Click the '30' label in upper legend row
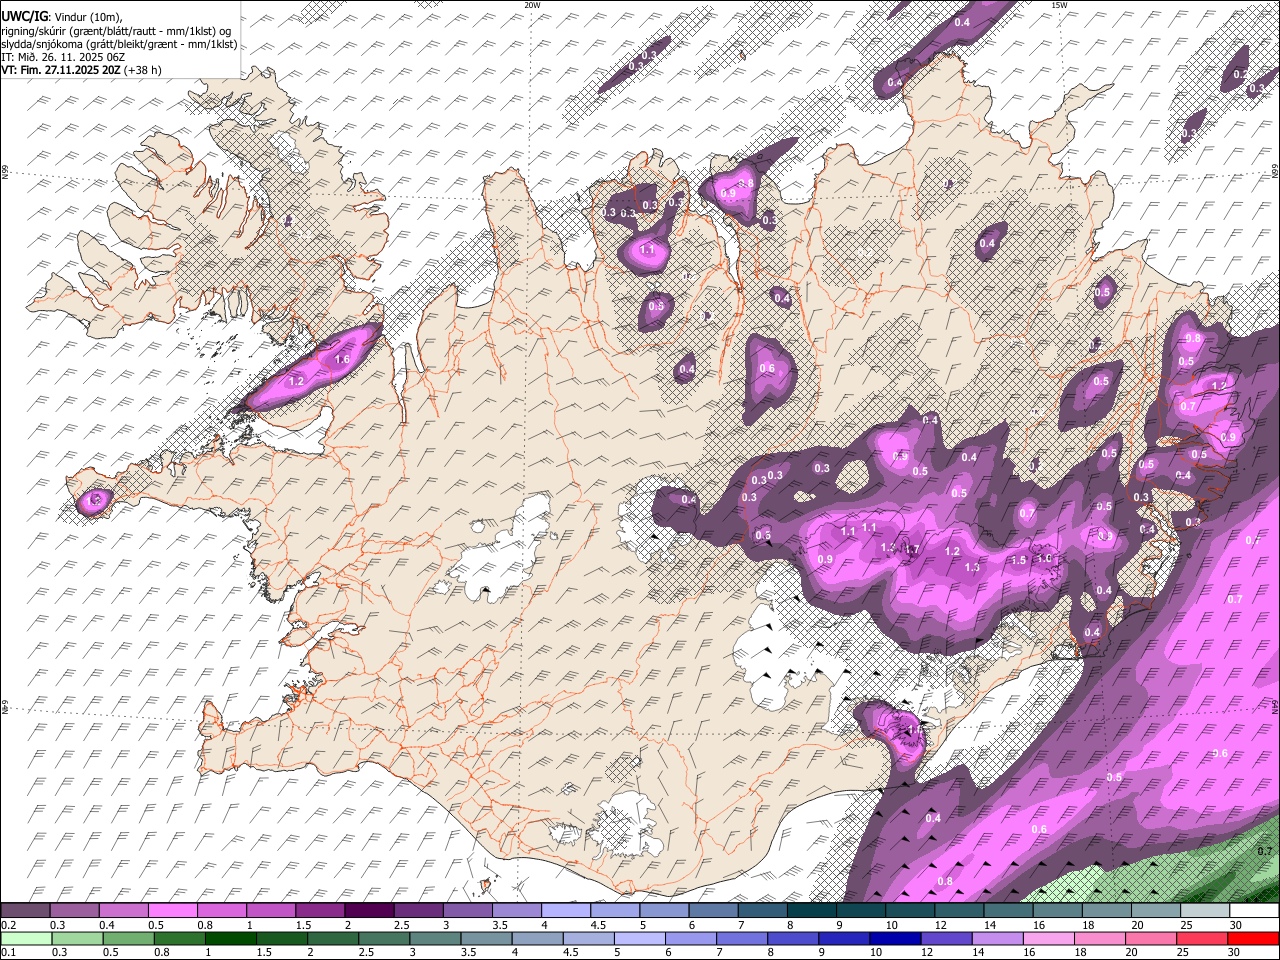This screenshot has height=960, width=1280. coord(1236,925)
